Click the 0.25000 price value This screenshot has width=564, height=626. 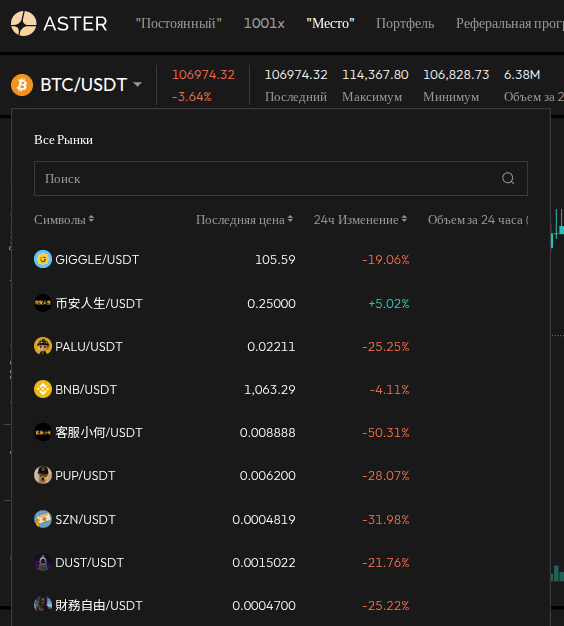click(271, 303)
